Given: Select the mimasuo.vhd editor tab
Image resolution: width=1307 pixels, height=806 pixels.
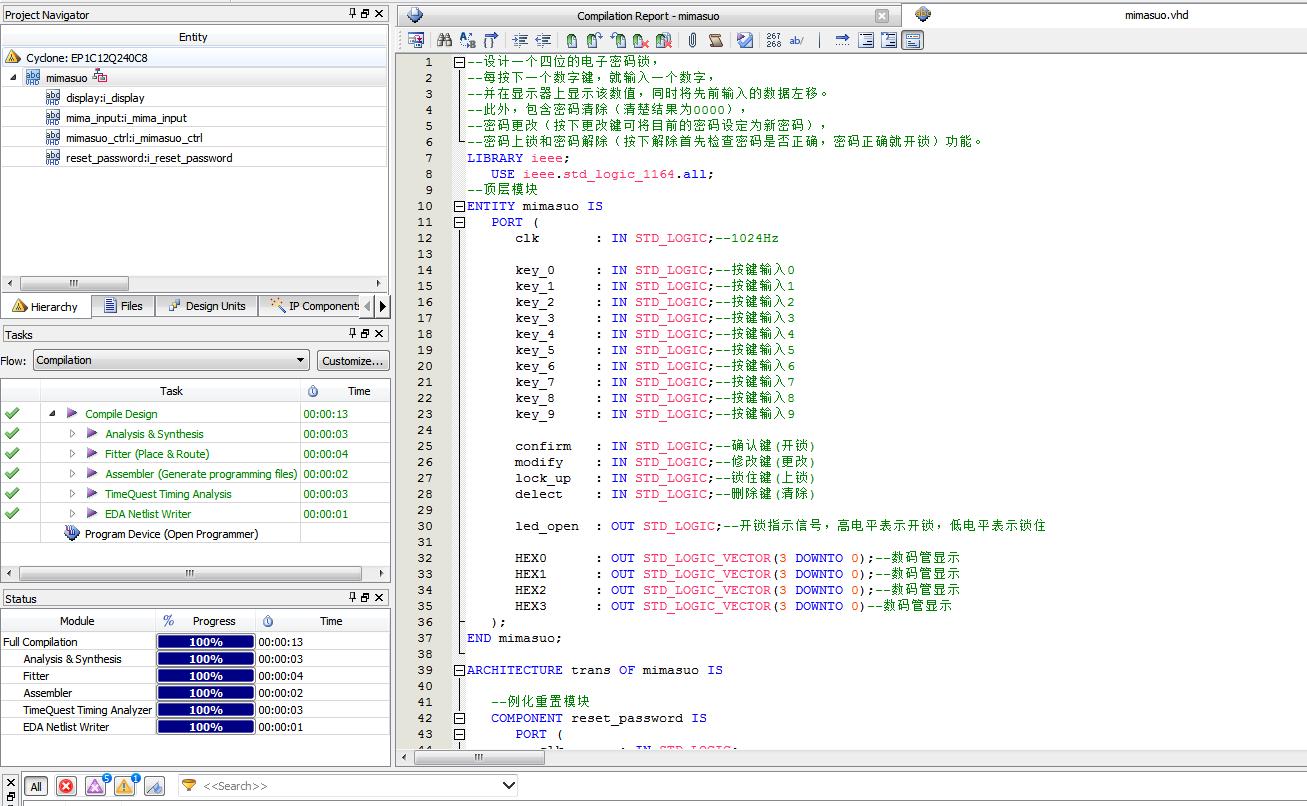Looking at the screenshot, I should (x=1156, y=15).
